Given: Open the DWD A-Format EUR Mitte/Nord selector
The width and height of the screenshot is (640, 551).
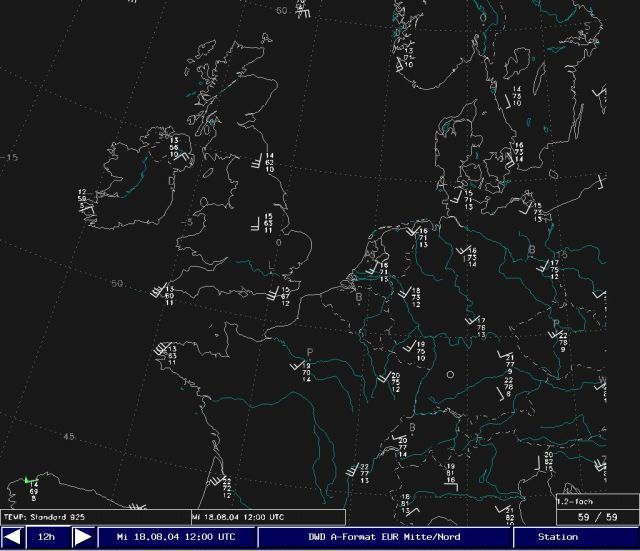Looking at the screenshot, I should tap(385, 537).
